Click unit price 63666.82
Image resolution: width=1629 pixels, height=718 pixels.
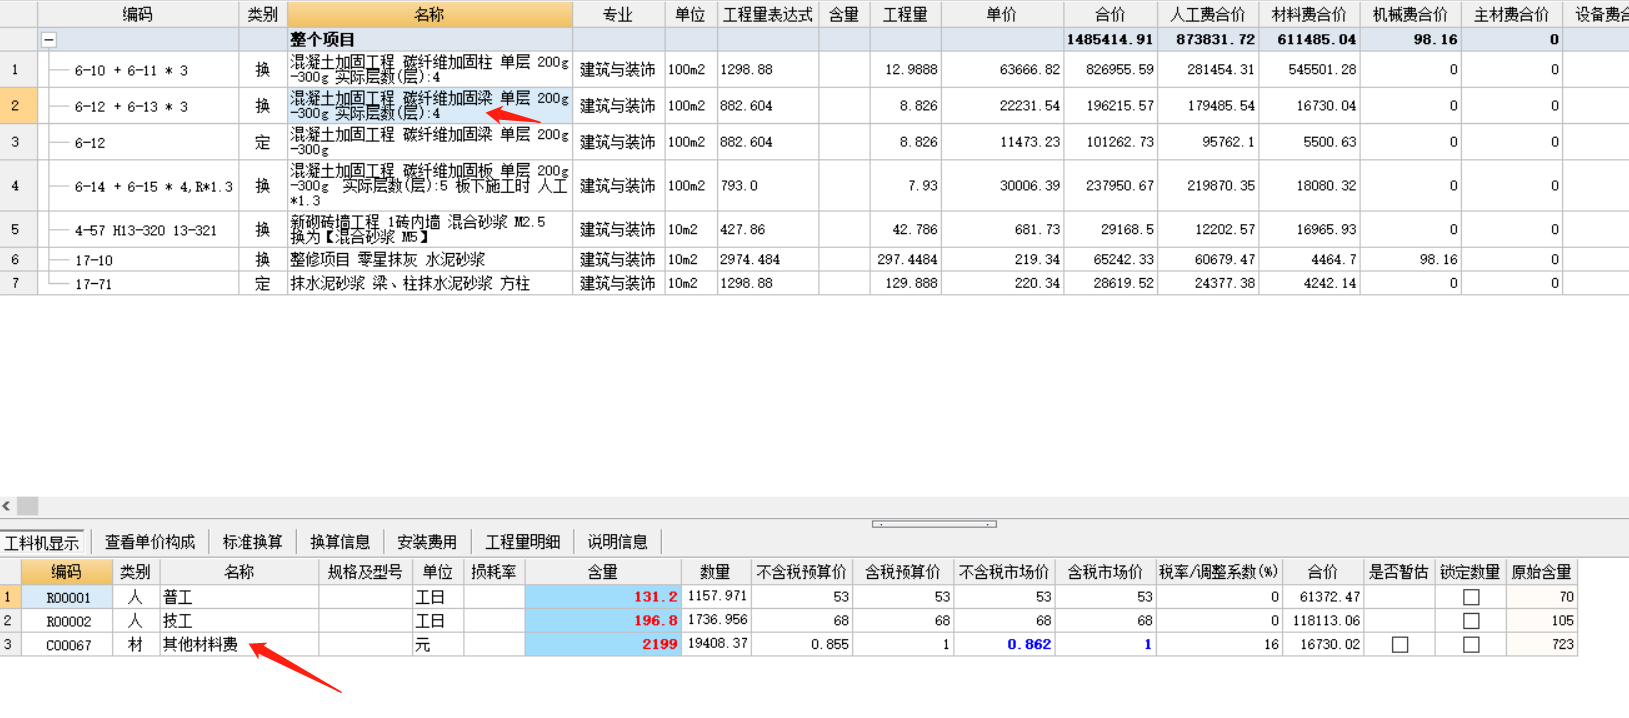1002,70
